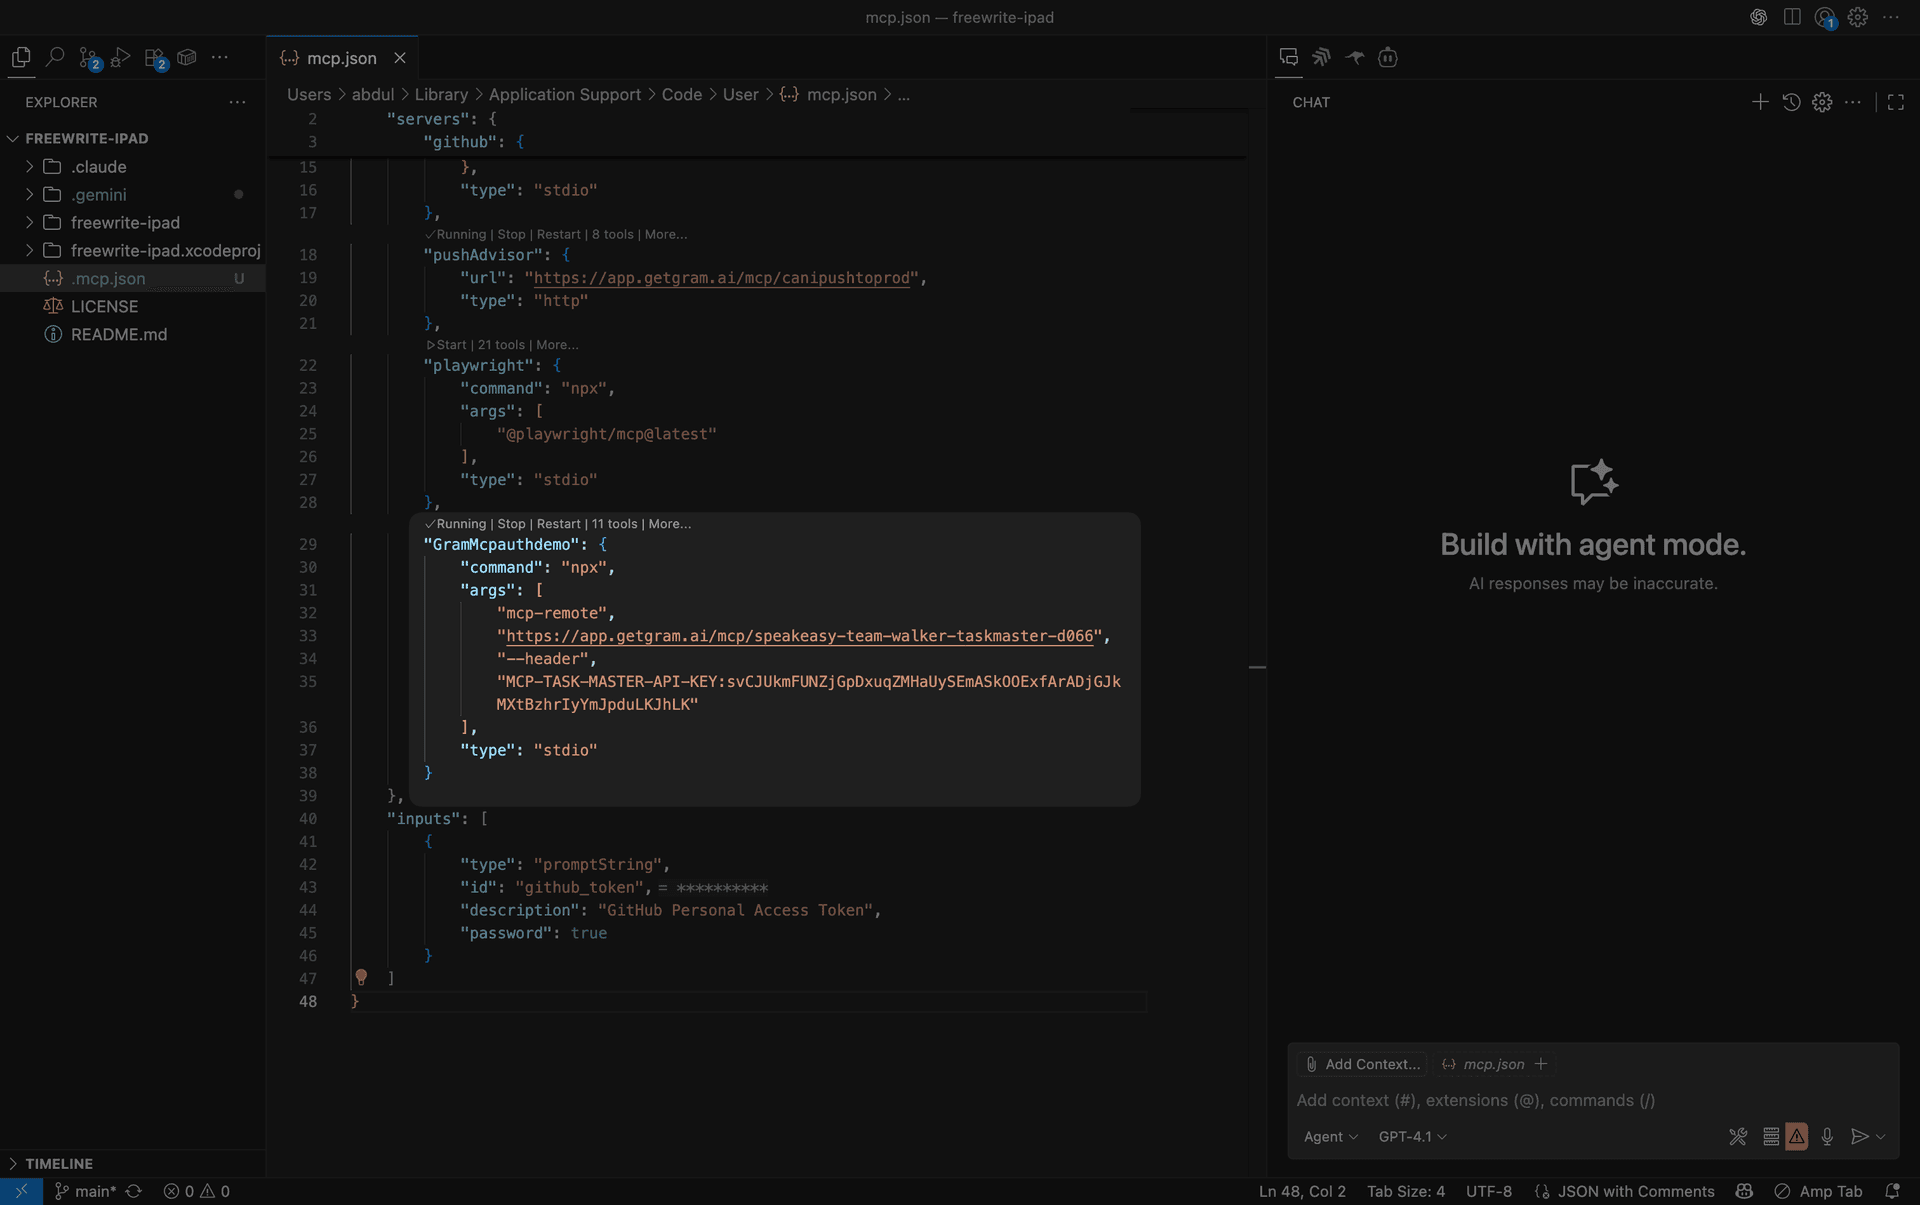Toggle the warning alert button in chat input
The height and width of the screenshot is (1205, 1920).
(x=1797, y=1137)
